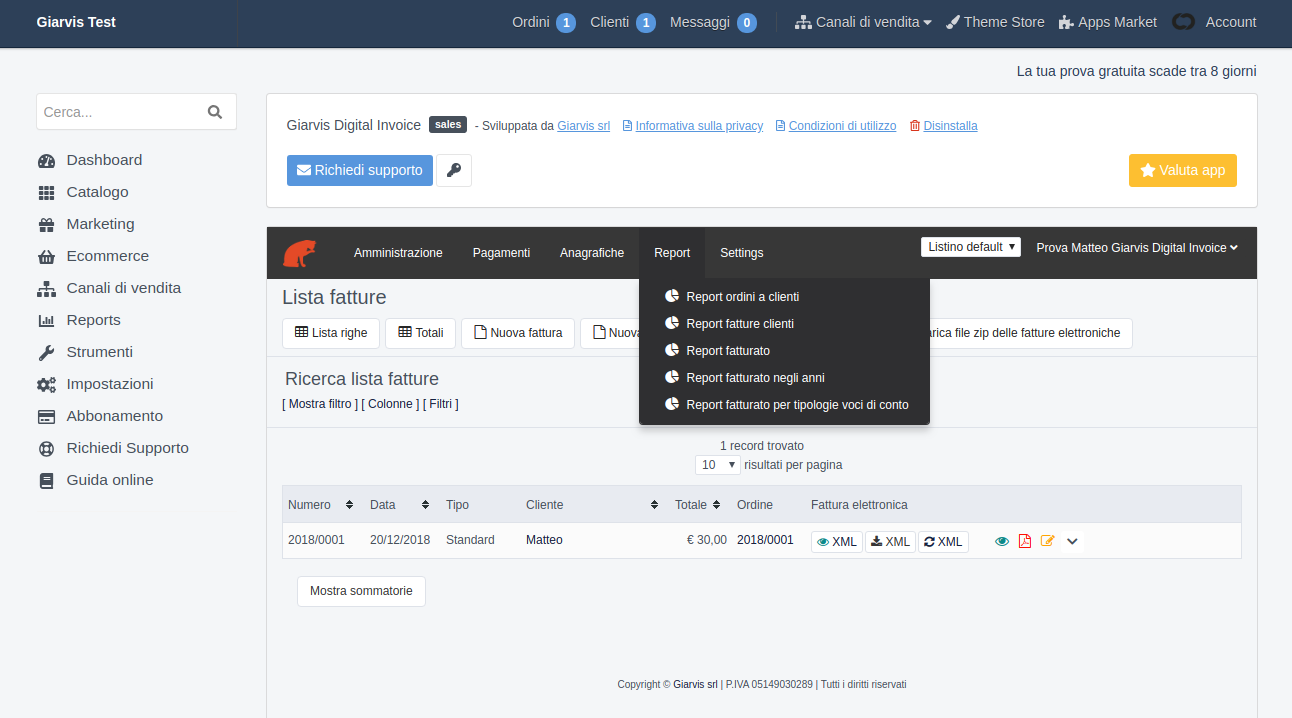This screenshot has width=1292, height=718.
Task: Expand the Prova Matteo Giarvis Digital Invoice menu
Action: coord(1137,248)
